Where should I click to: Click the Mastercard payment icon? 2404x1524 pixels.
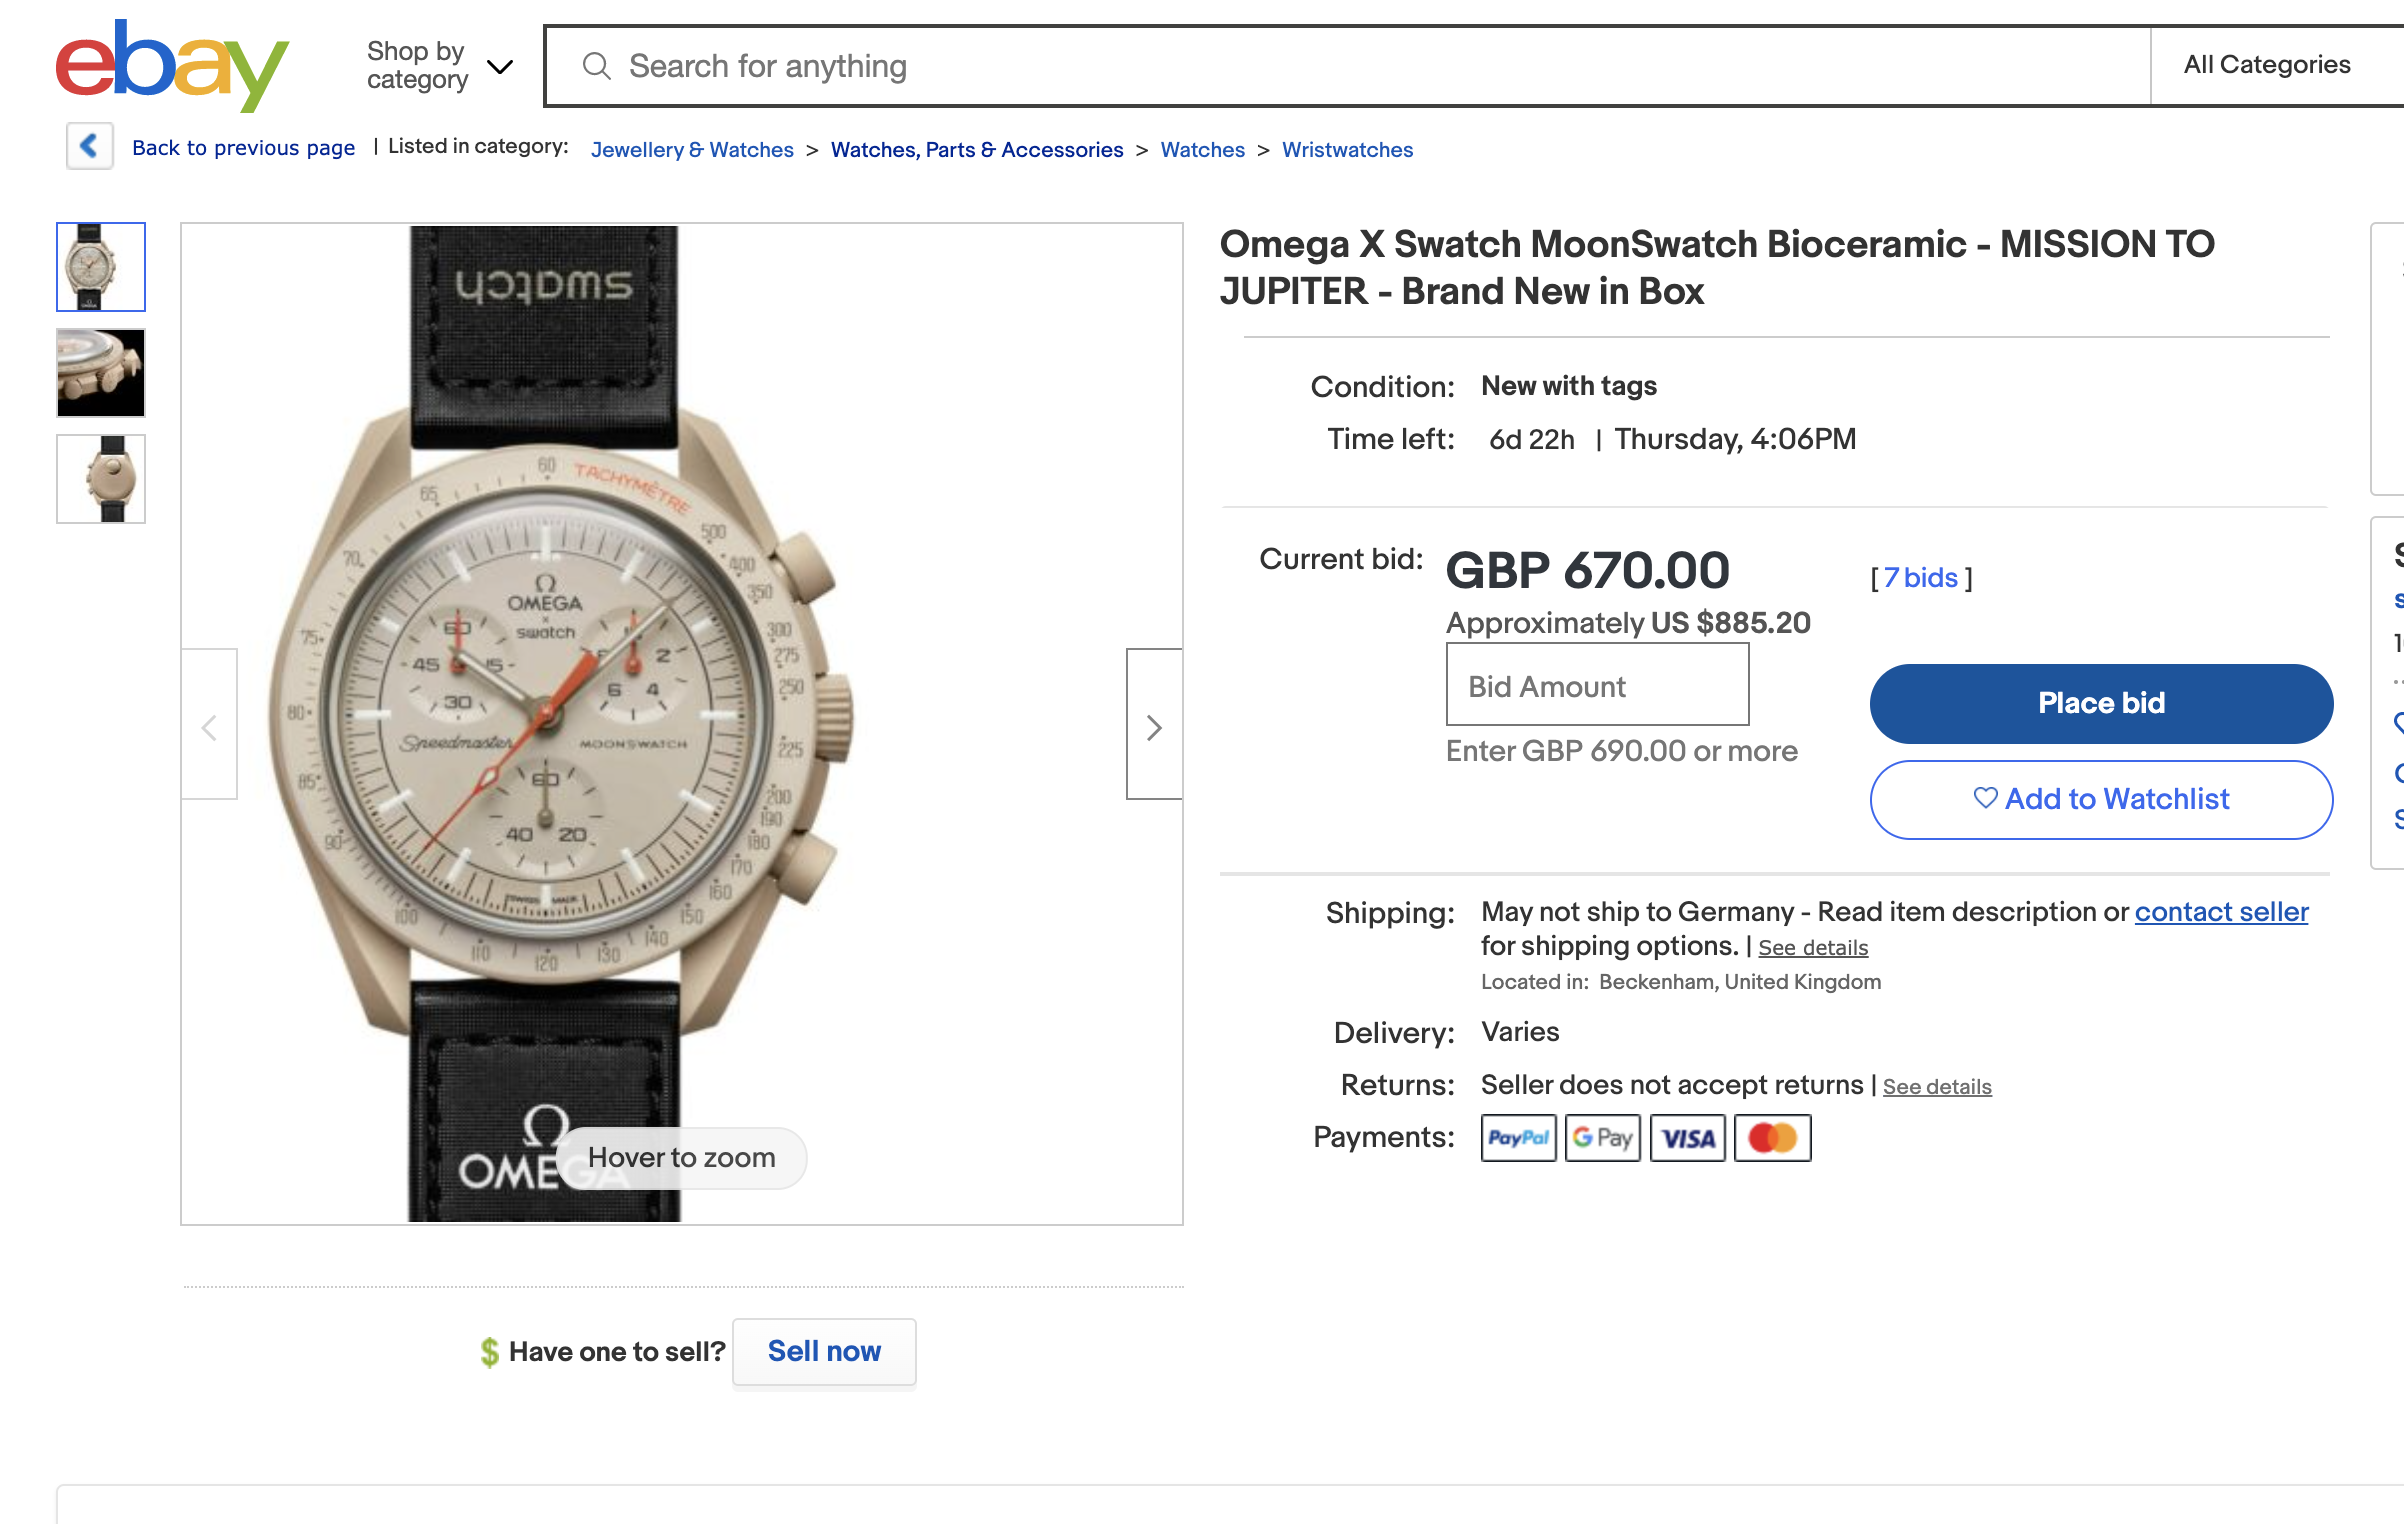point(1772,1138)
